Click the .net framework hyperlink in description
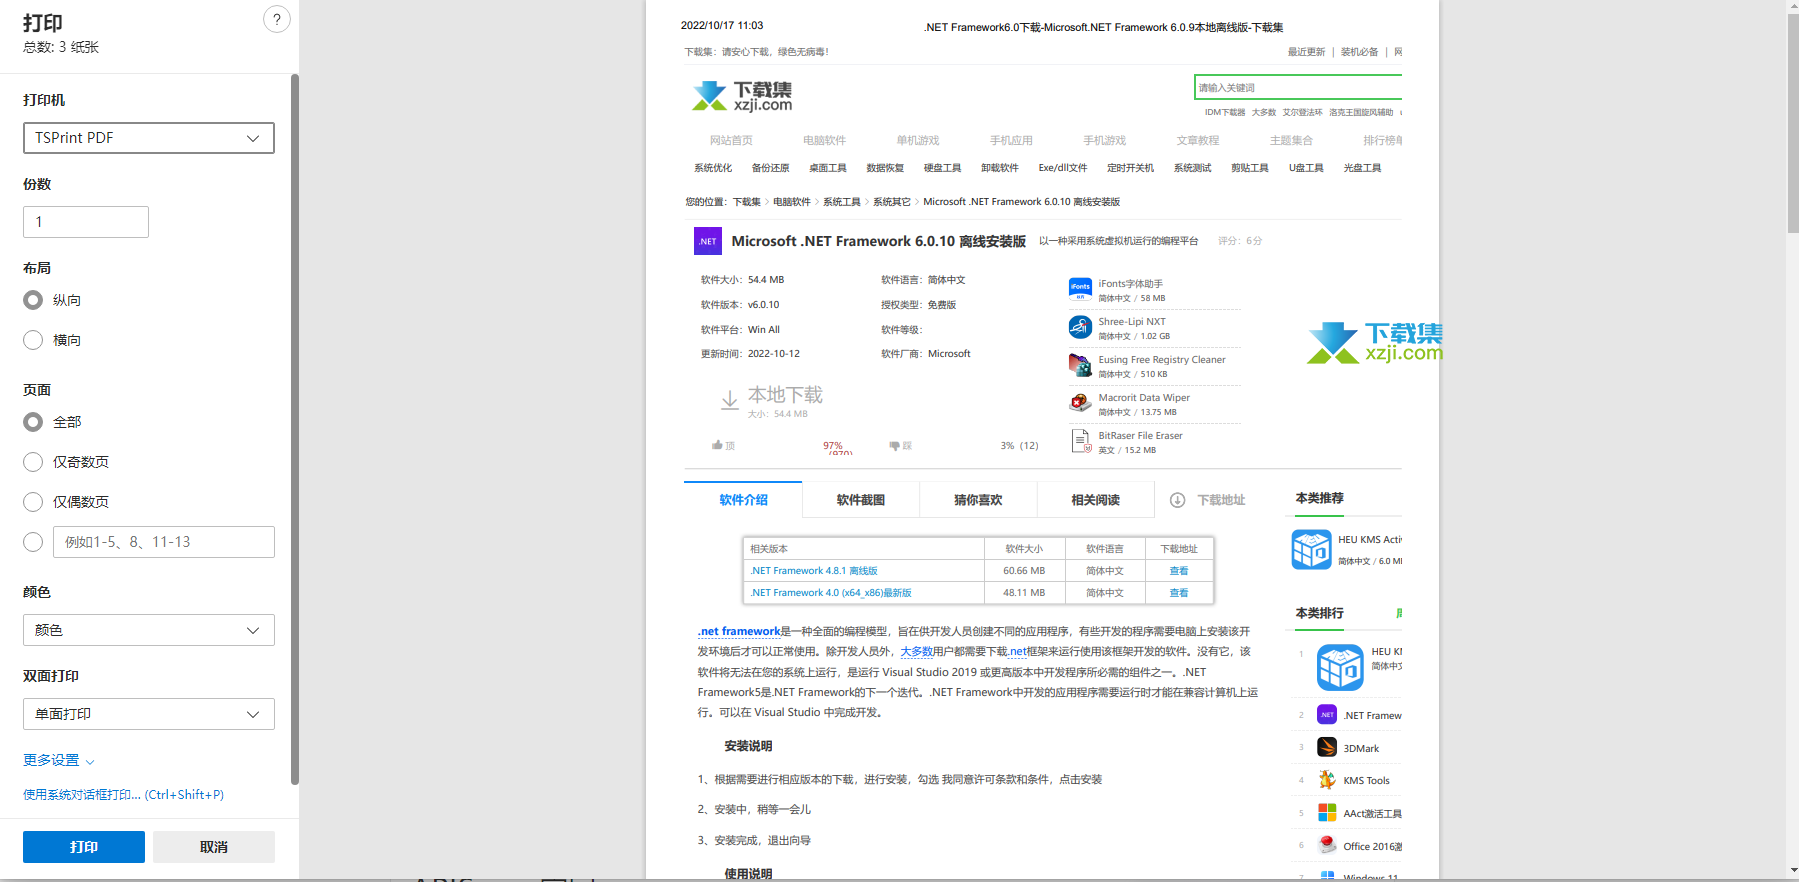 pyautogui.click(x=739, y=631)
